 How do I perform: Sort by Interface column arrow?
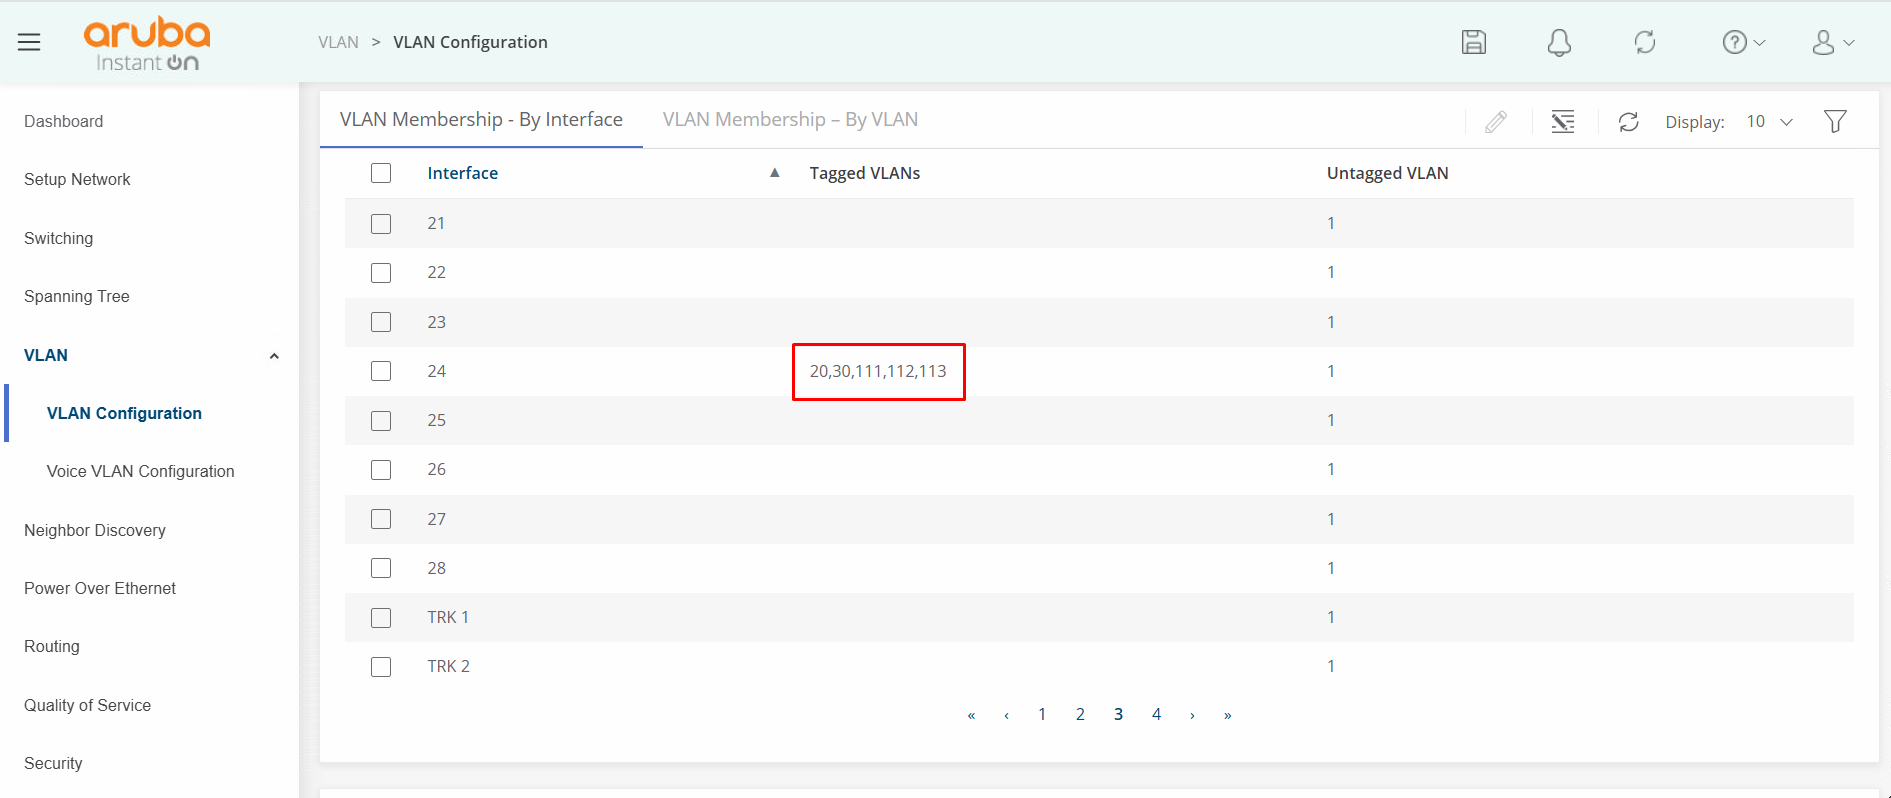coord(774,173)
